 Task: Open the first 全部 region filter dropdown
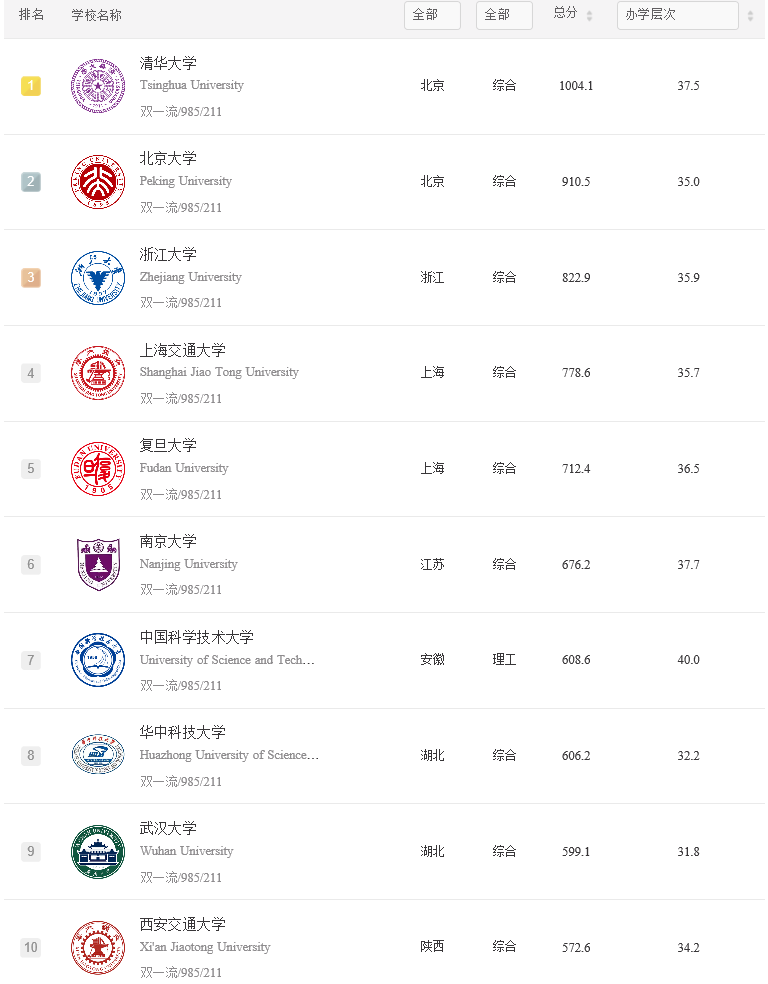point(432,15)
